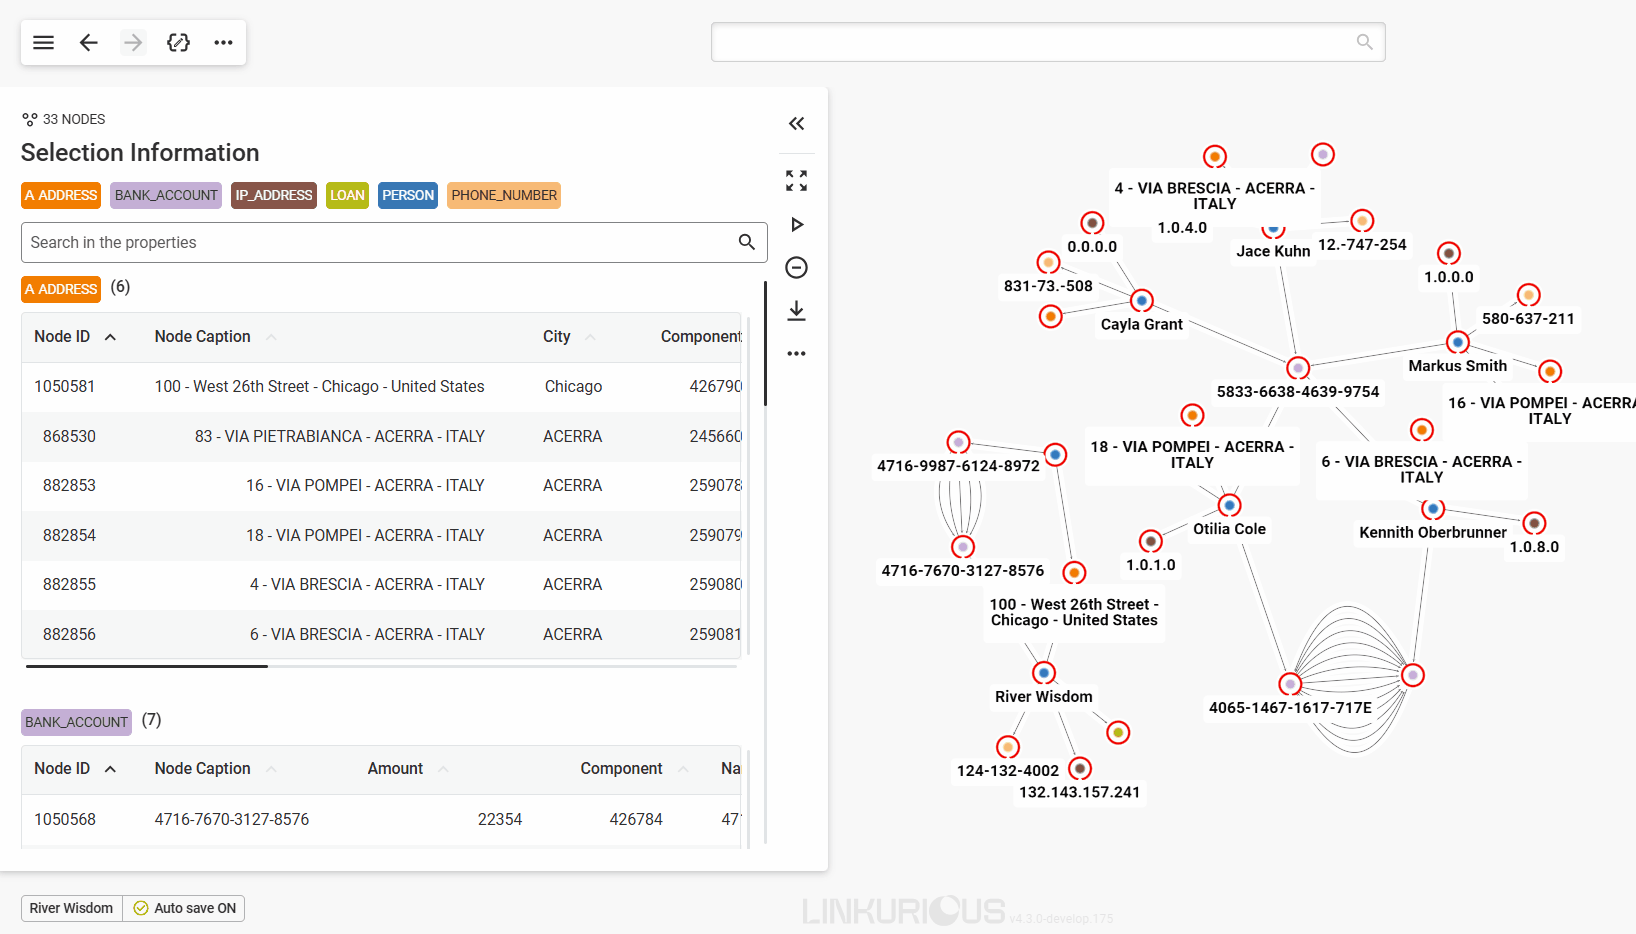The image size is (1636, 934).
Task: Open the hamburger main menu
Action: tap(43, 42)
